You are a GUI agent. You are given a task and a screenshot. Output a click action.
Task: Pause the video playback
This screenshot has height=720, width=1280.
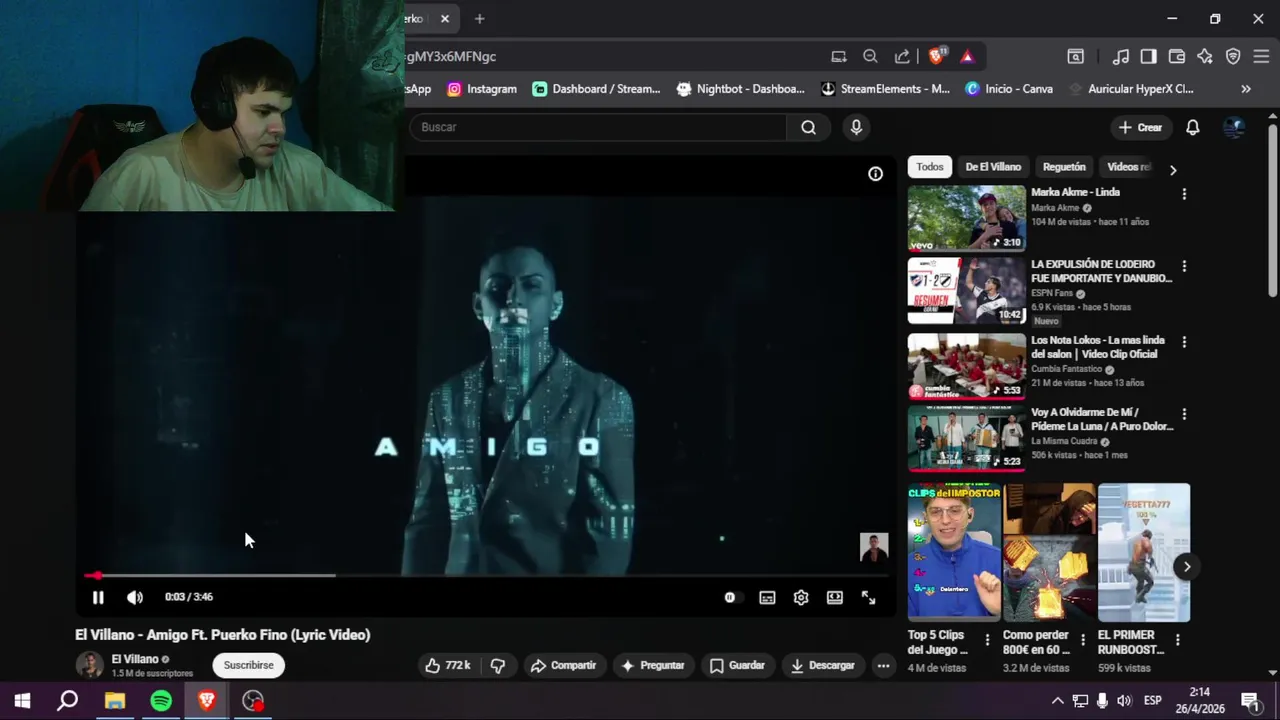coord(98,597)
